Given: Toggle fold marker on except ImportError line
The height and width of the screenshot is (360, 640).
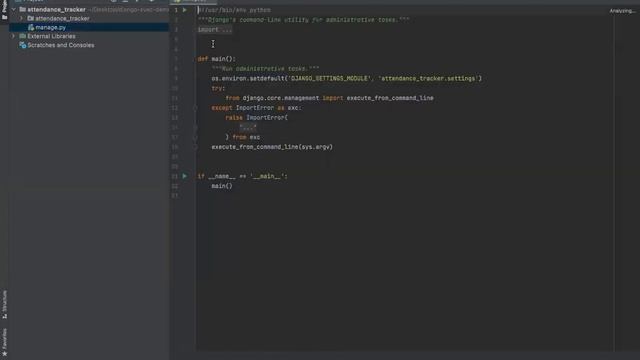Looking at the screenshot, I should (x=195, y=108).
